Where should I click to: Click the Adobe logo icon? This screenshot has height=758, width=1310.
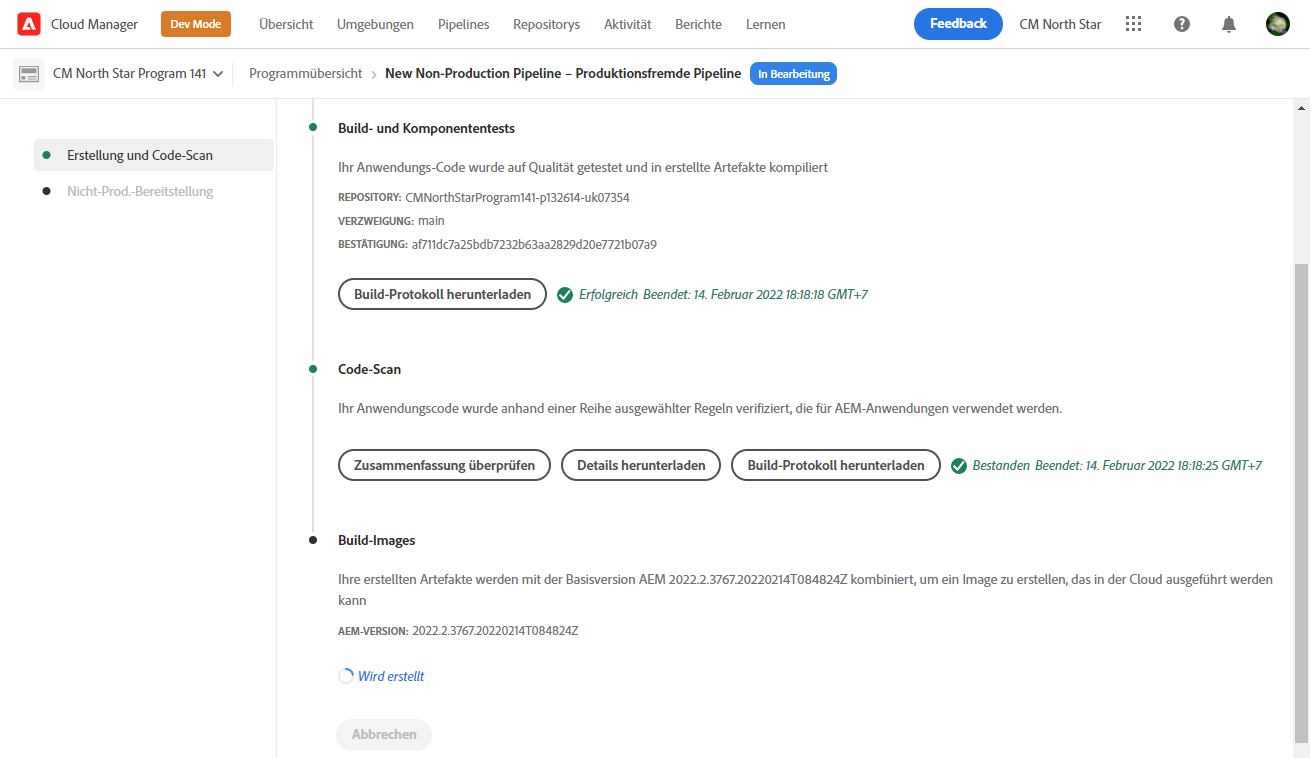[29, 24]
